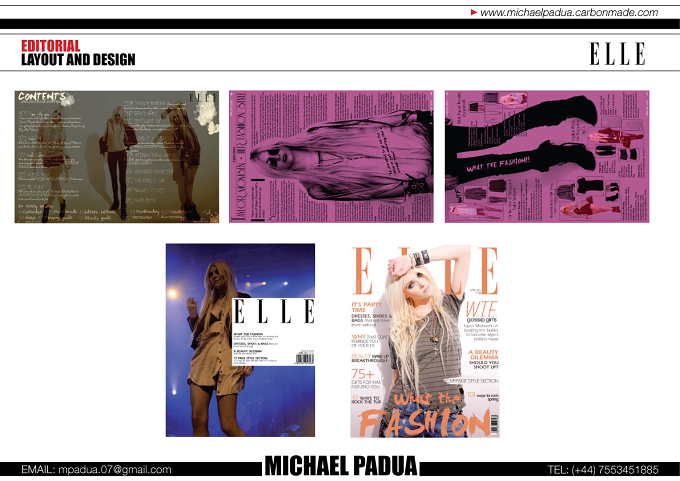Image resolution: width=680 pixels, height=481 pixels.
Task: Open the pink blonde portrait spread thumbnail
Action: [x=331, y=157]
